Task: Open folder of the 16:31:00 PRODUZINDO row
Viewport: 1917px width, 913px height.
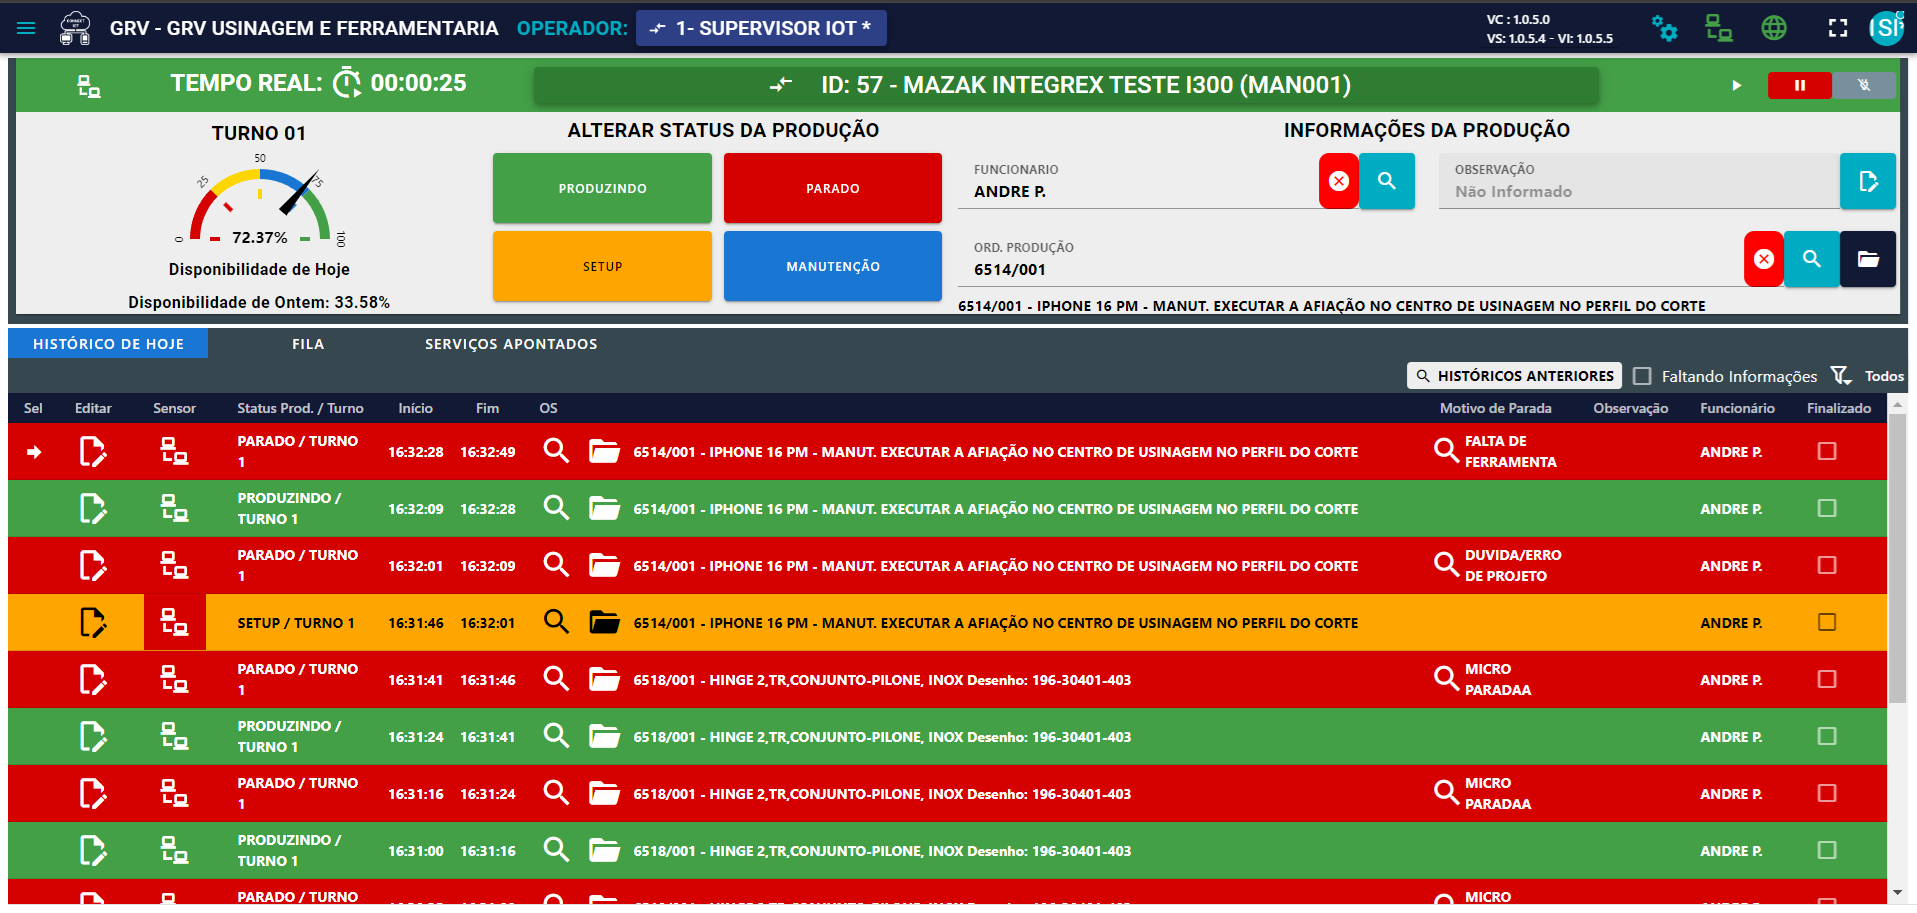Action: (x=604, y=851)
